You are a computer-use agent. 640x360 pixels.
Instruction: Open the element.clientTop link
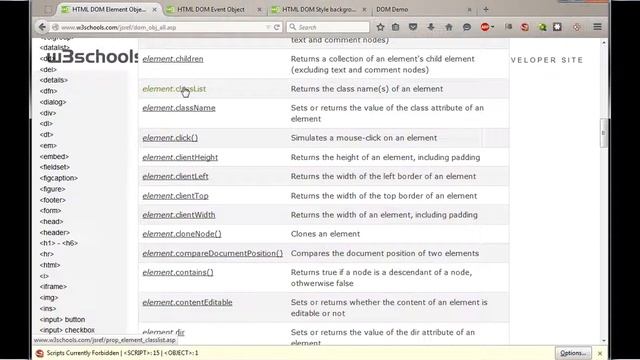(x=175, y=196)
